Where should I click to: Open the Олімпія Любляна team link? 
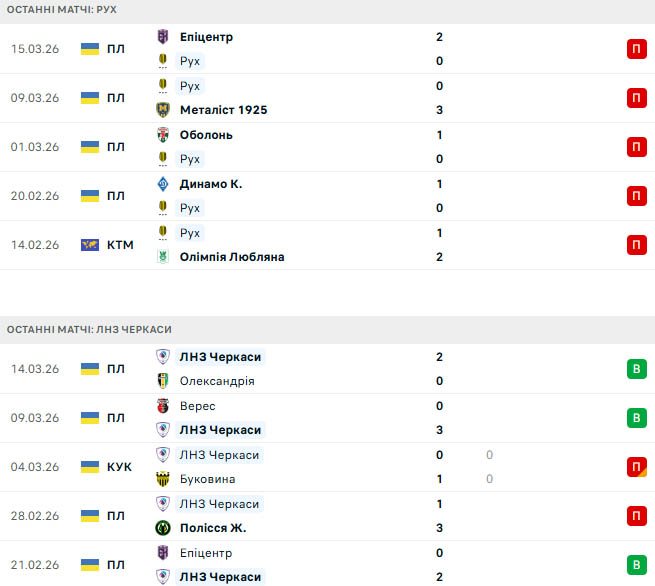pos(232,257)
